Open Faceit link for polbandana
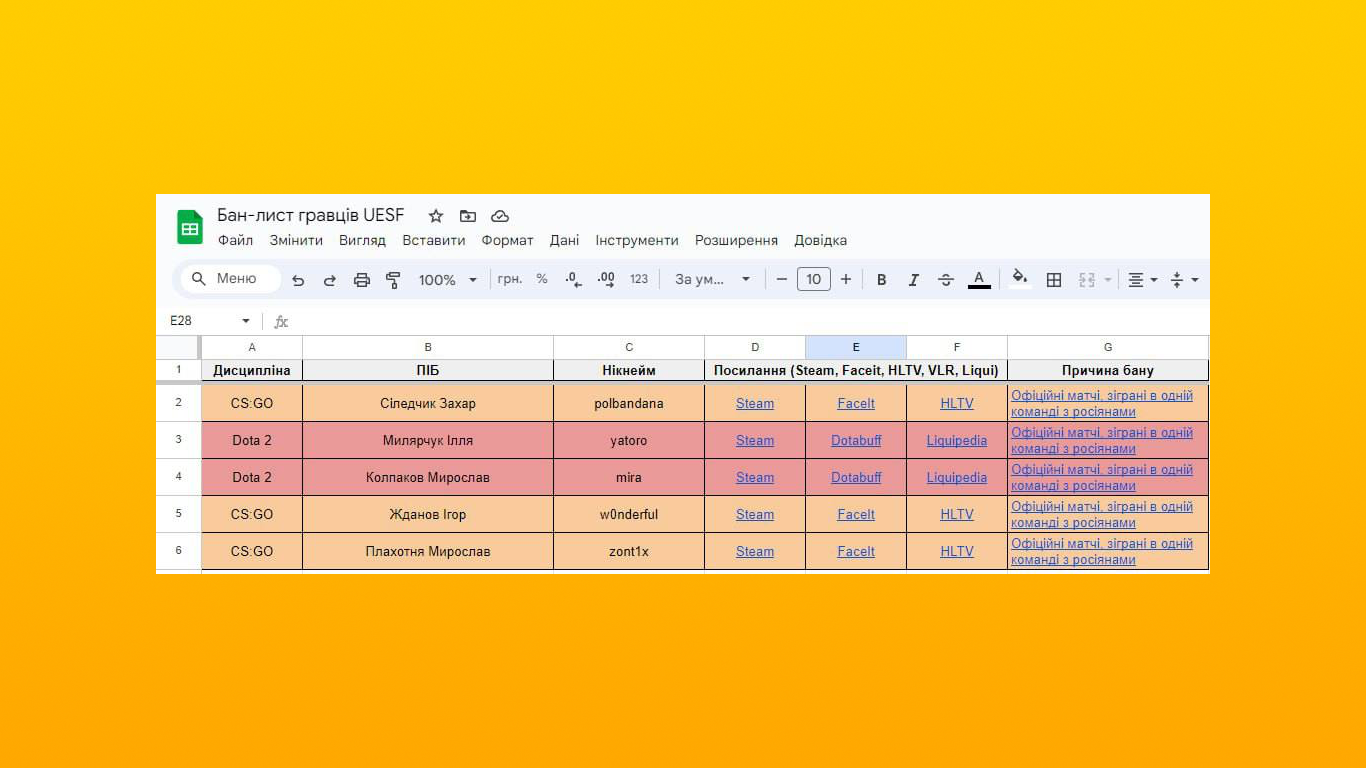Screen dimensions: 1366x768 (x=856, y=404)
